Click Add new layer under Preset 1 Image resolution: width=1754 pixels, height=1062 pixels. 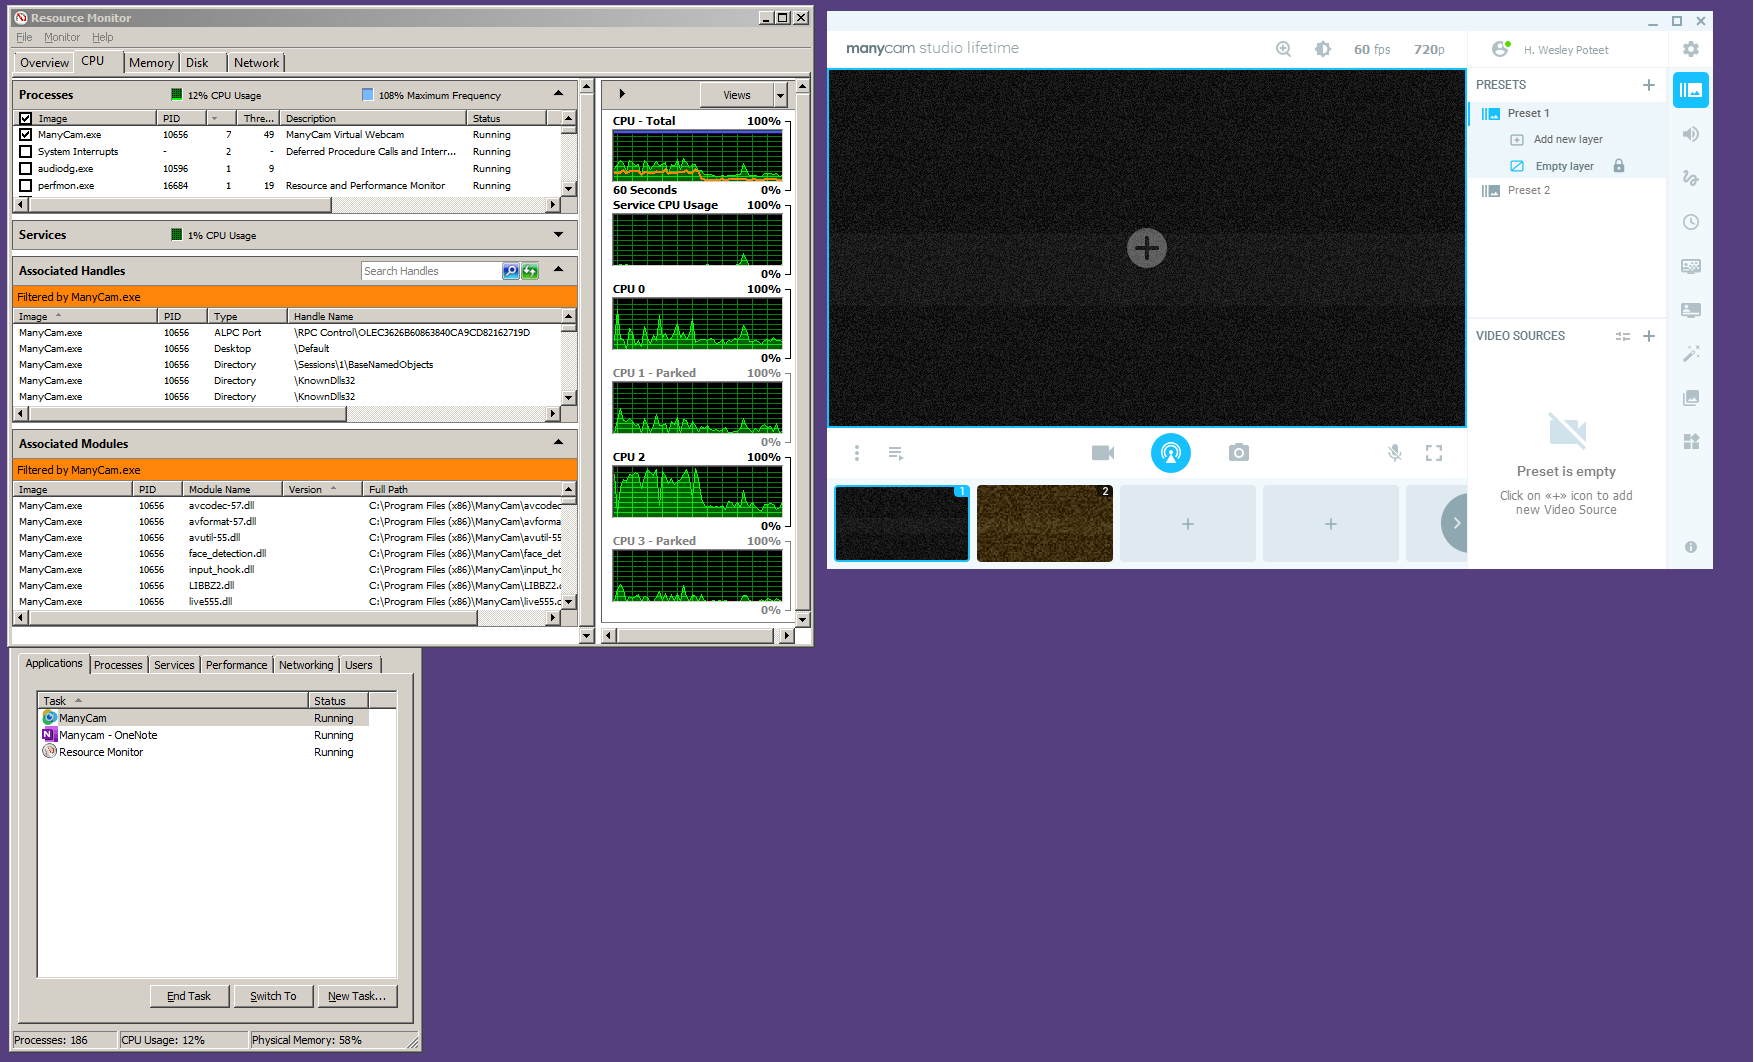pos(1568,139)
